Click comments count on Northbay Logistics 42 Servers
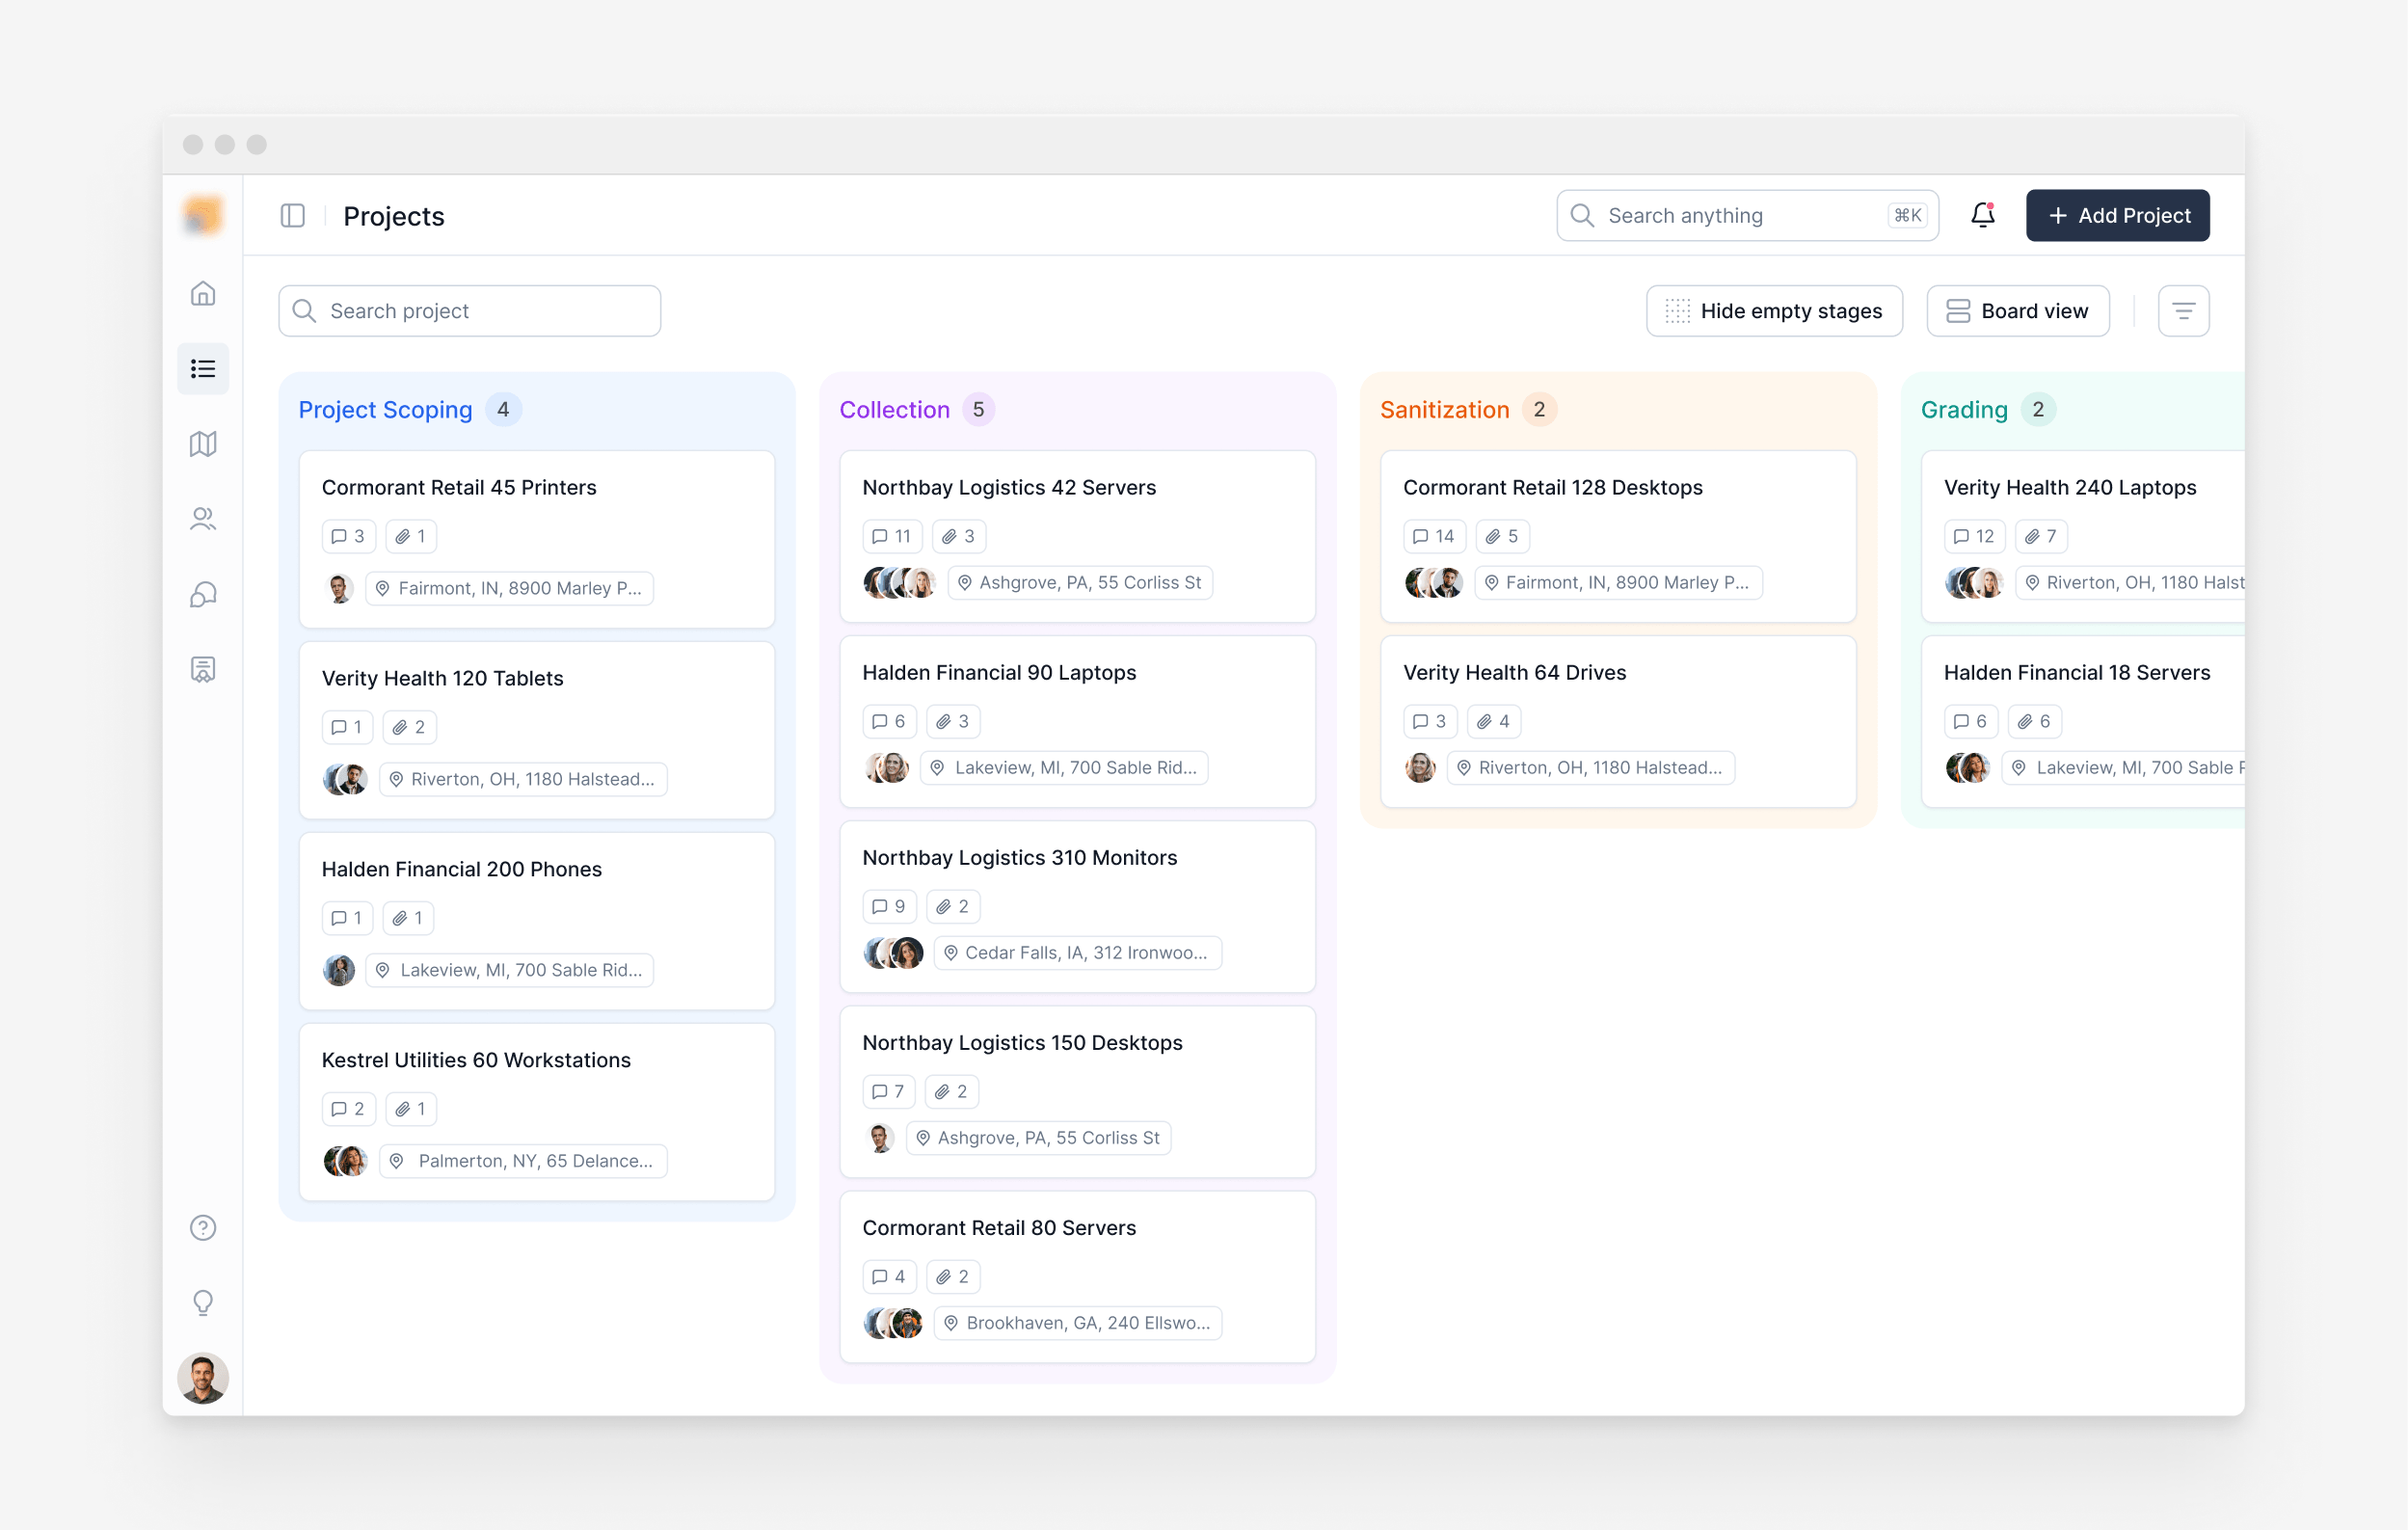2408x1530 pixels. tap(891, 536)
